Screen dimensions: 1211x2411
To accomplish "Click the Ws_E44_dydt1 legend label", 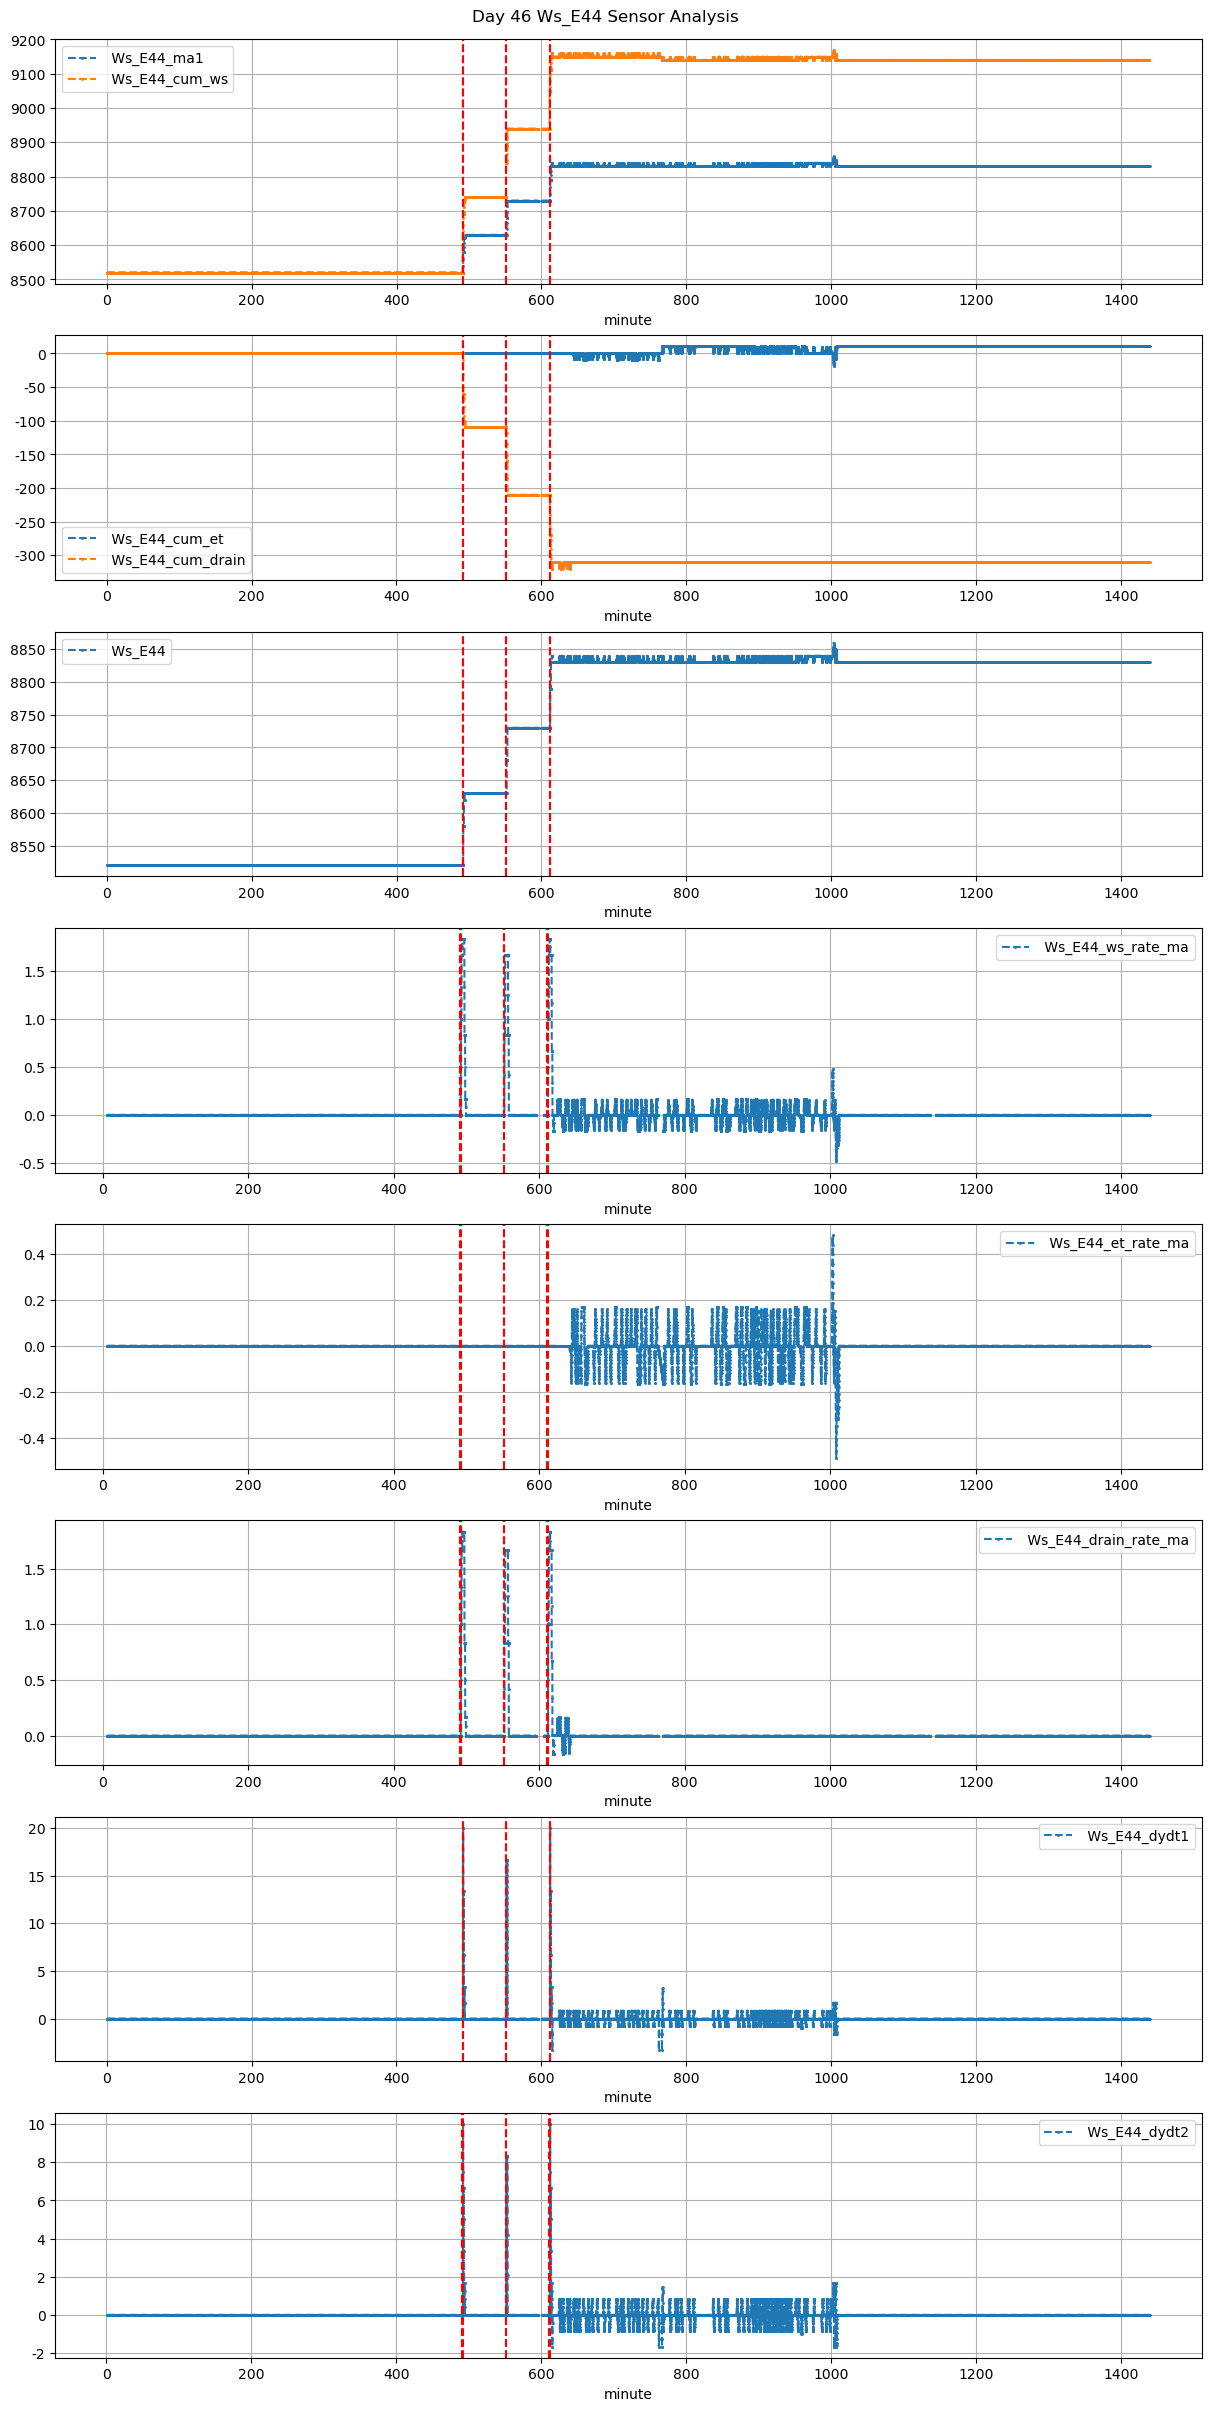I will [1137, 1836].
